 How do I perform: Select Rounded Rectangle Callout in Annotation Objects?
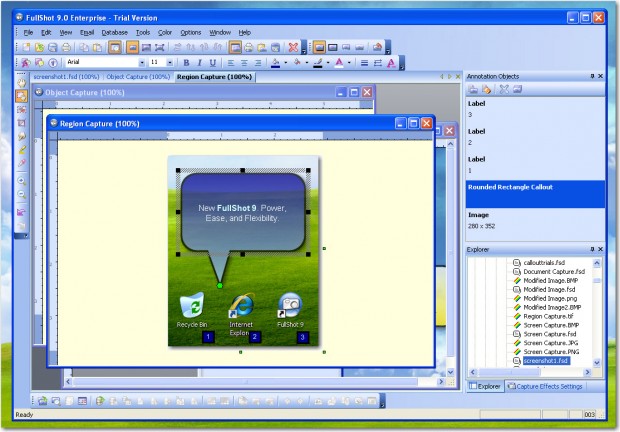click(535, 194)
